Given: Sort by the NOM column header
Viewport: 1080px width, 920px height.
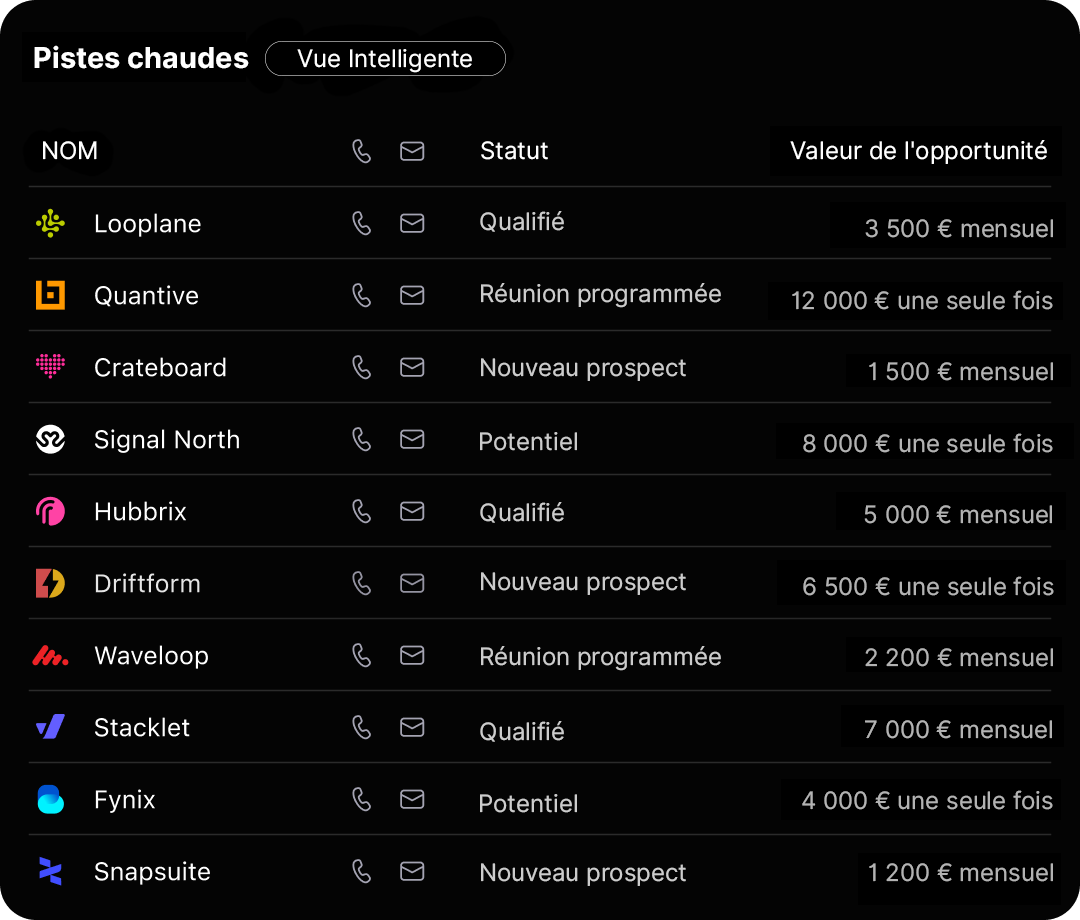Looking at the screenshot, I should tap(70, 151).
